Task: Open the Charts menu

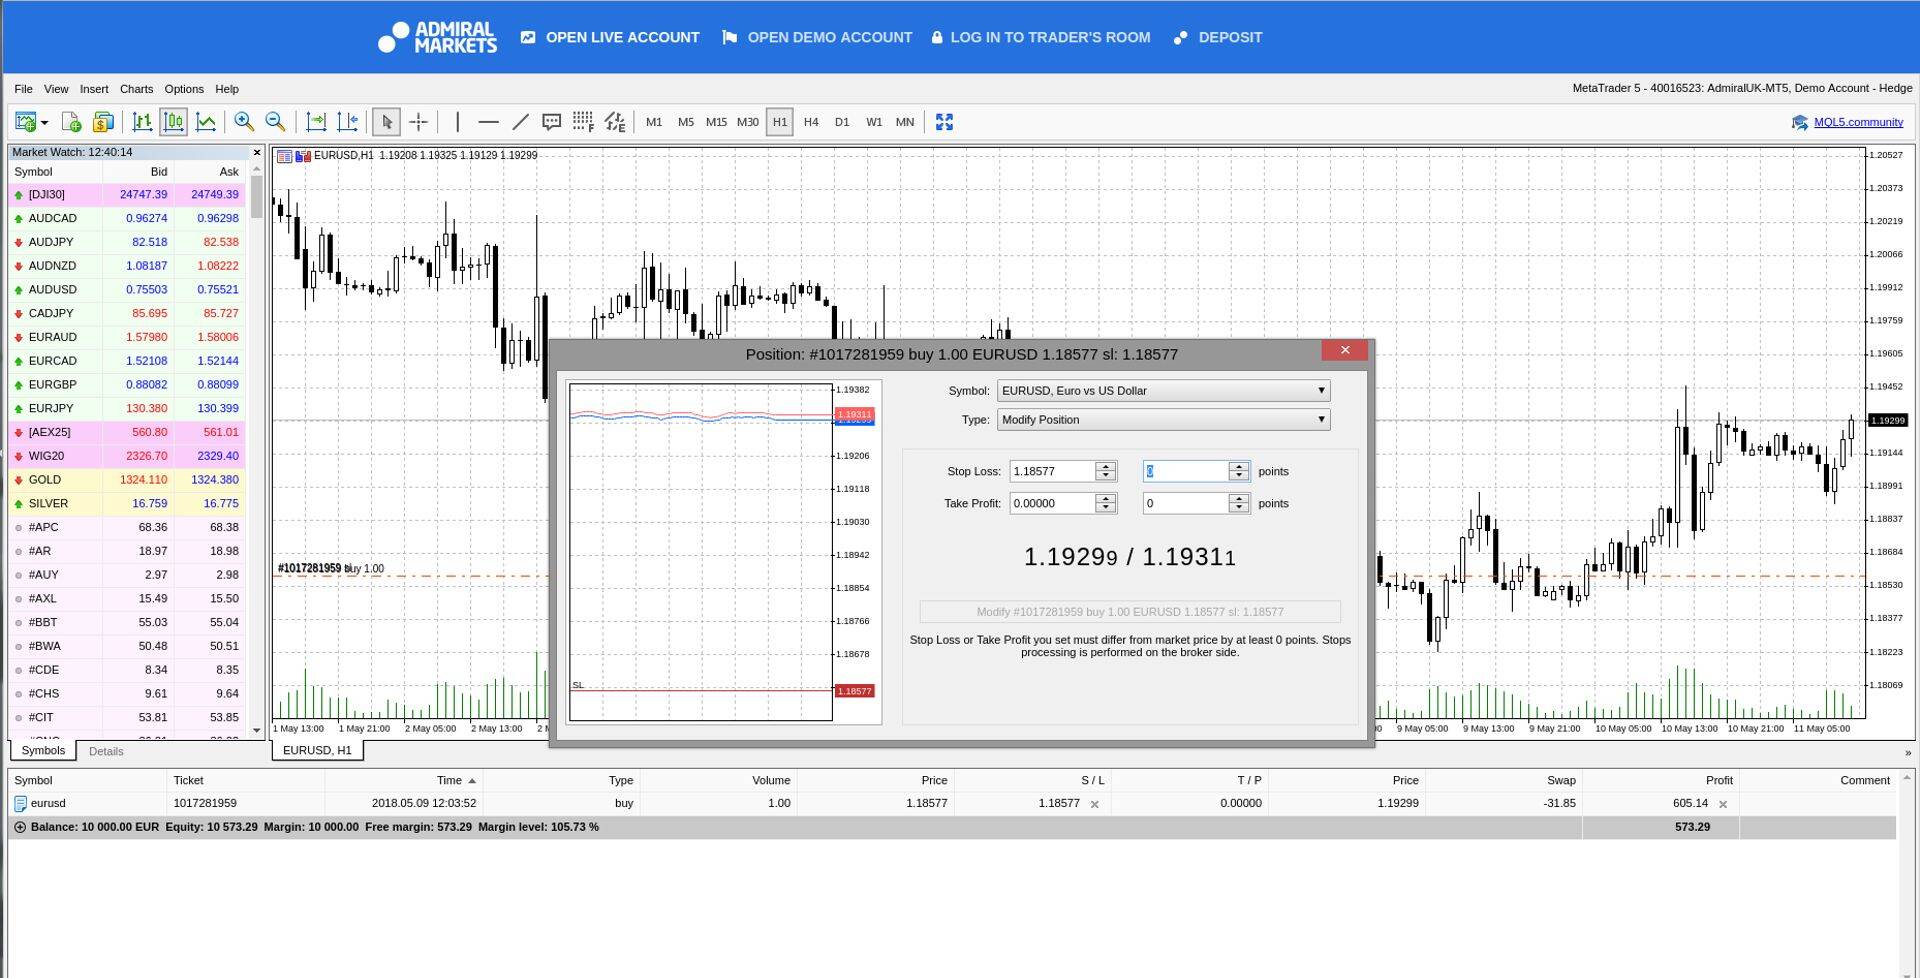Action: [x=136, y=89]
